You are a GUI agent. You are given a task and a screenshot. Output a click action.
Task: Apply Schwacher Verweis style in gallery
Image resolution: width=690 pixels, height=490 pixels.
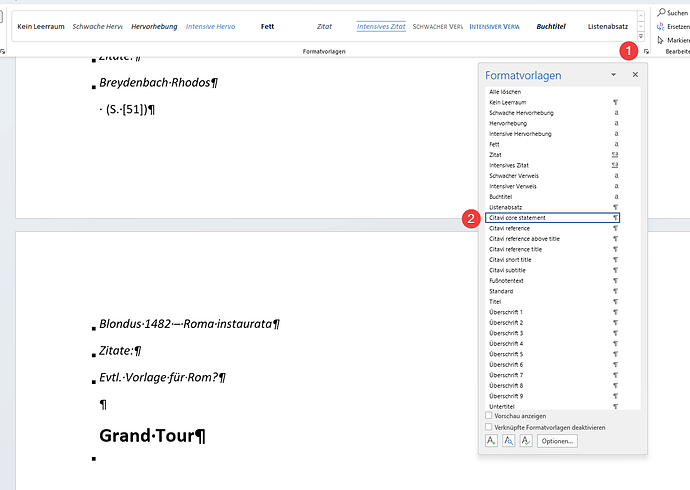click(x=437, y=26)
